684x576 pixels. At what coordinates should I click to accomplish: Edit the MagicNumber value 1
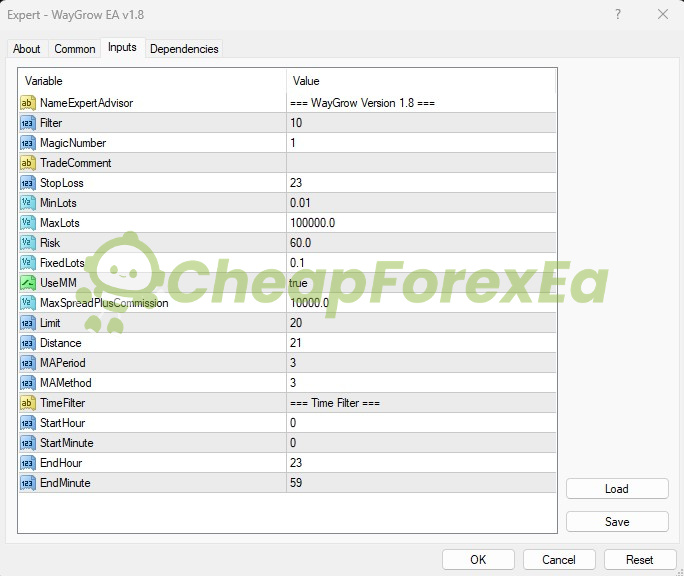pyautogui.click(x=421, y=143)
